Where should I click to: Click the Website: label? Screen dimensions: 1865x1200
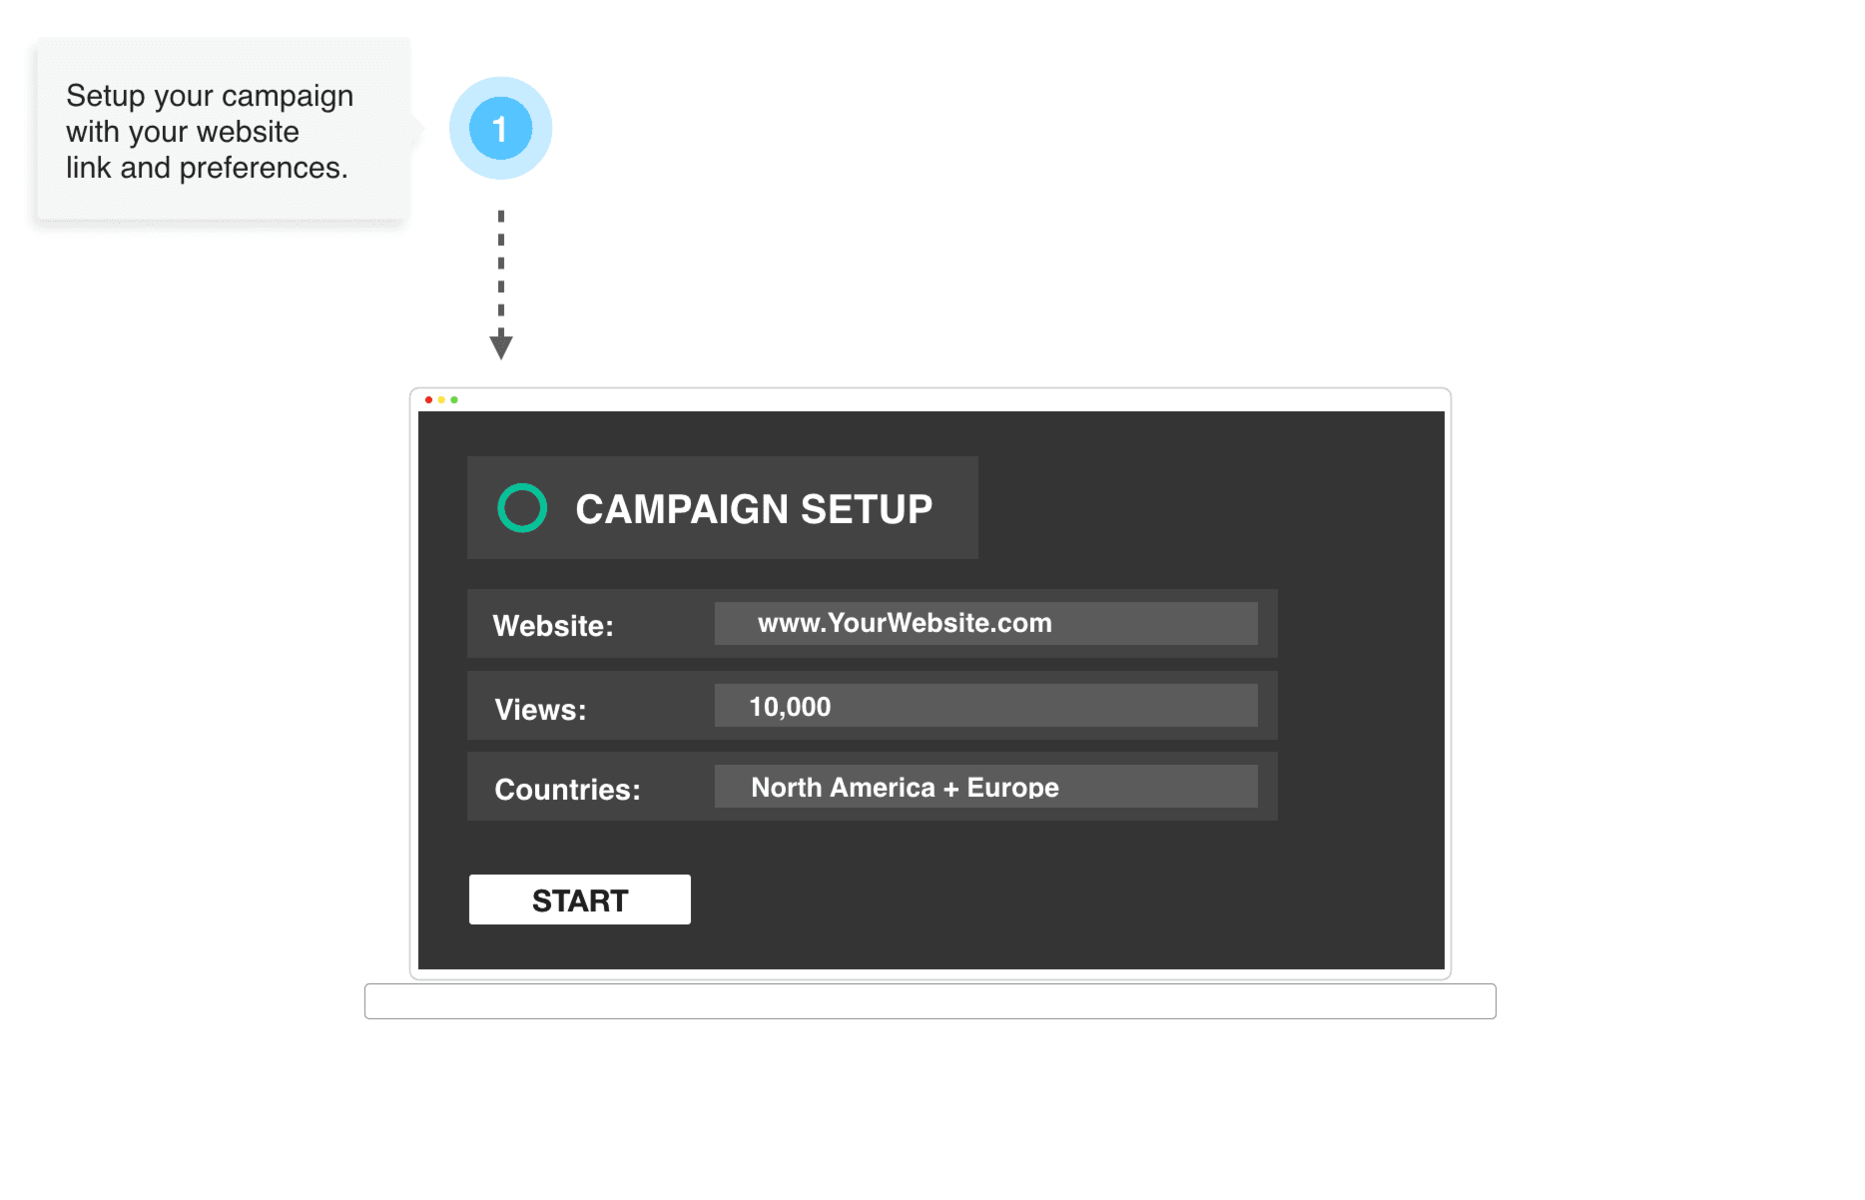[553, 626]
